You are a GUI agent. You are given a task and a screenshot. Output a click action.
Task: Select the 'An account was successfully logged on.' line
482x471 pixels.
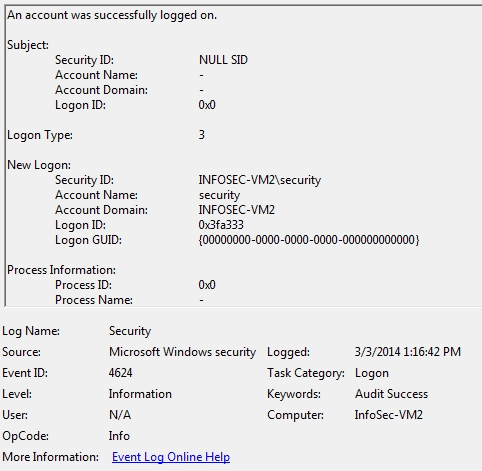point(112,15)
